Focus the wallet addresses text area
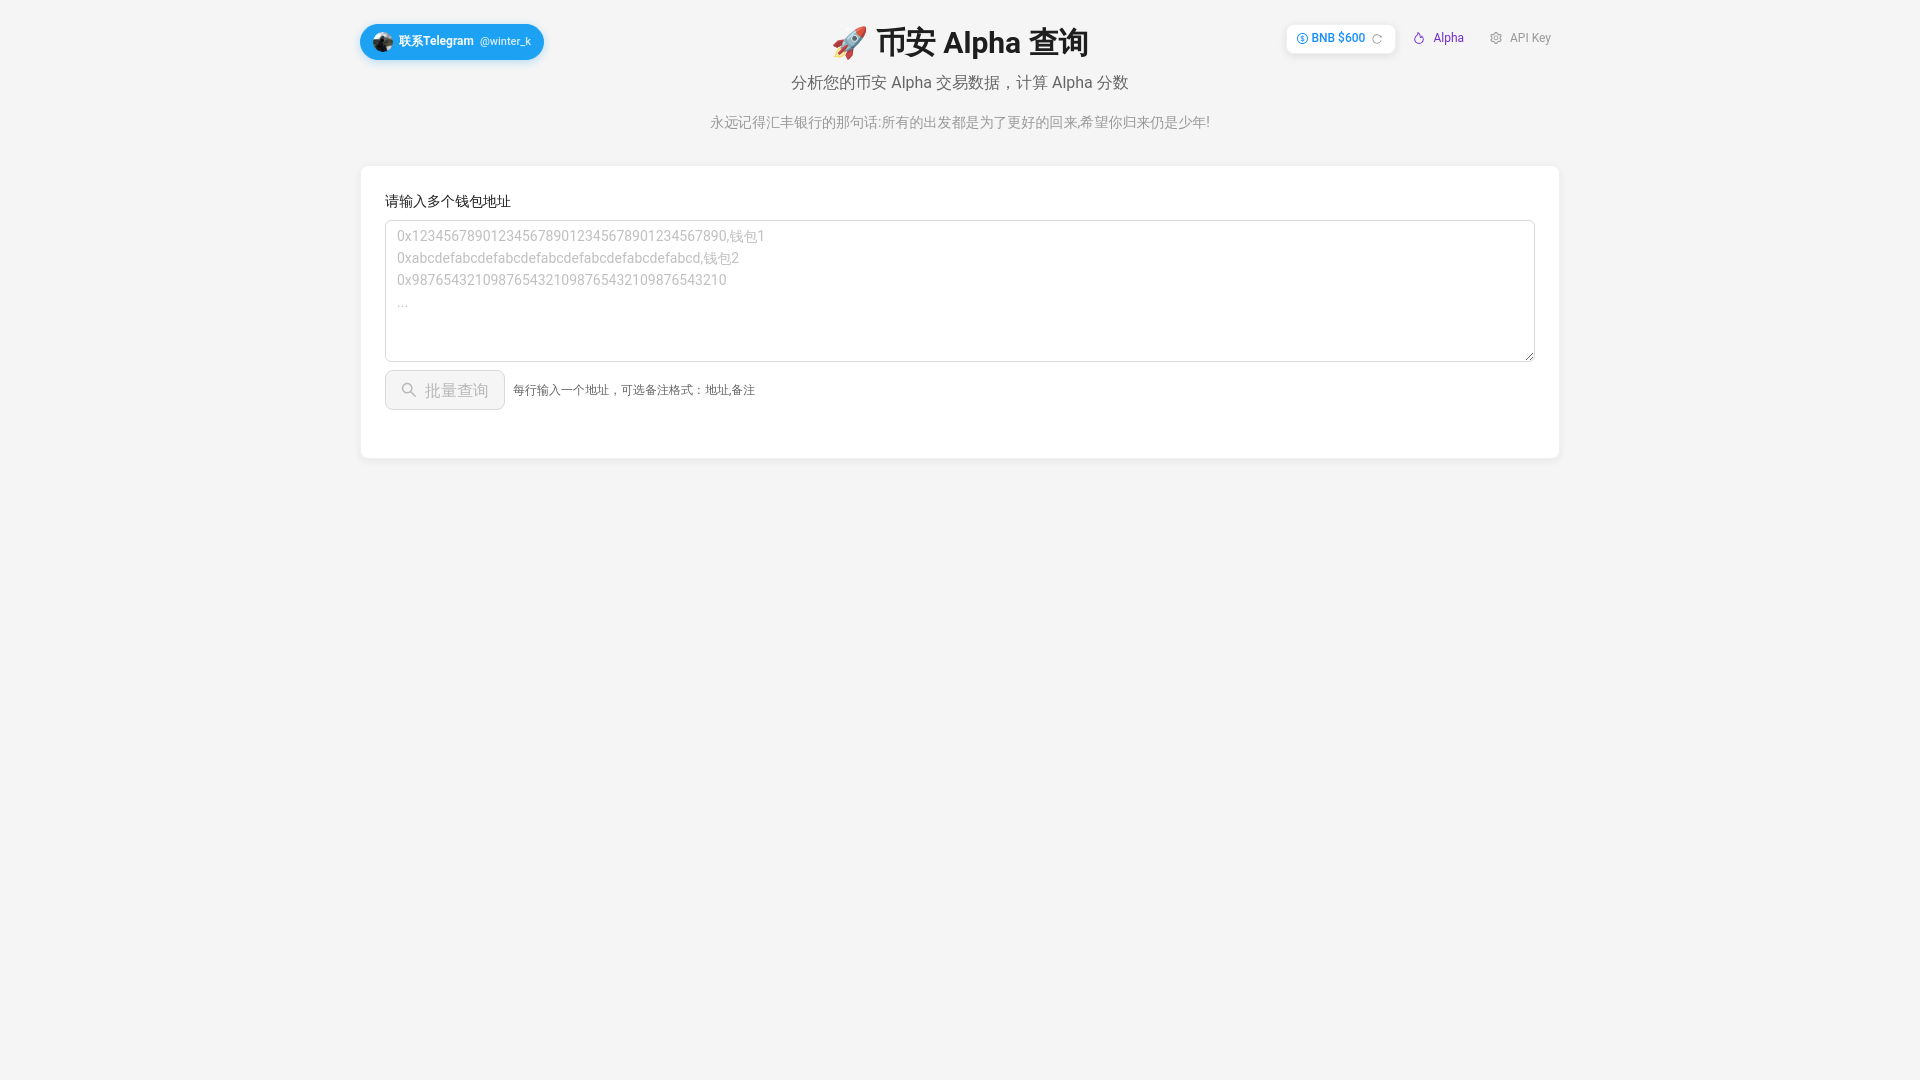This screenshot has width=1920, height=1080. click(x=960, y=291)
